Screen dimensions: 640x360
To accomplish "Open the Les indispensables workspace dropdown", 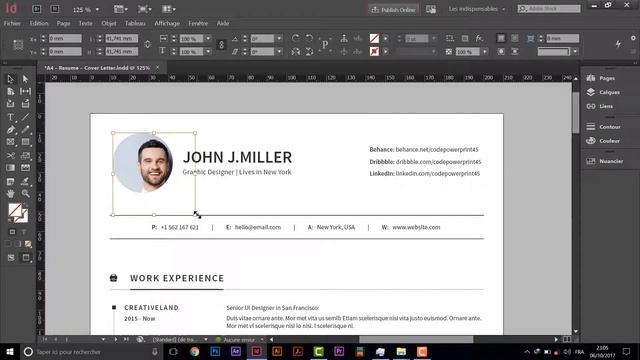I will tap(476, 9).
